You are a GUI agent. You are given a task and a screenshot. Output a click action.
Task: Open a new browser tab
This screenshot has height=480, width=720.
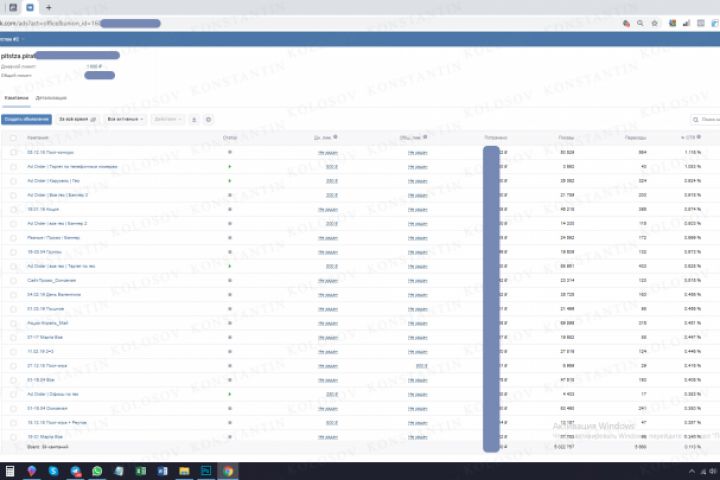pos(48,7)
